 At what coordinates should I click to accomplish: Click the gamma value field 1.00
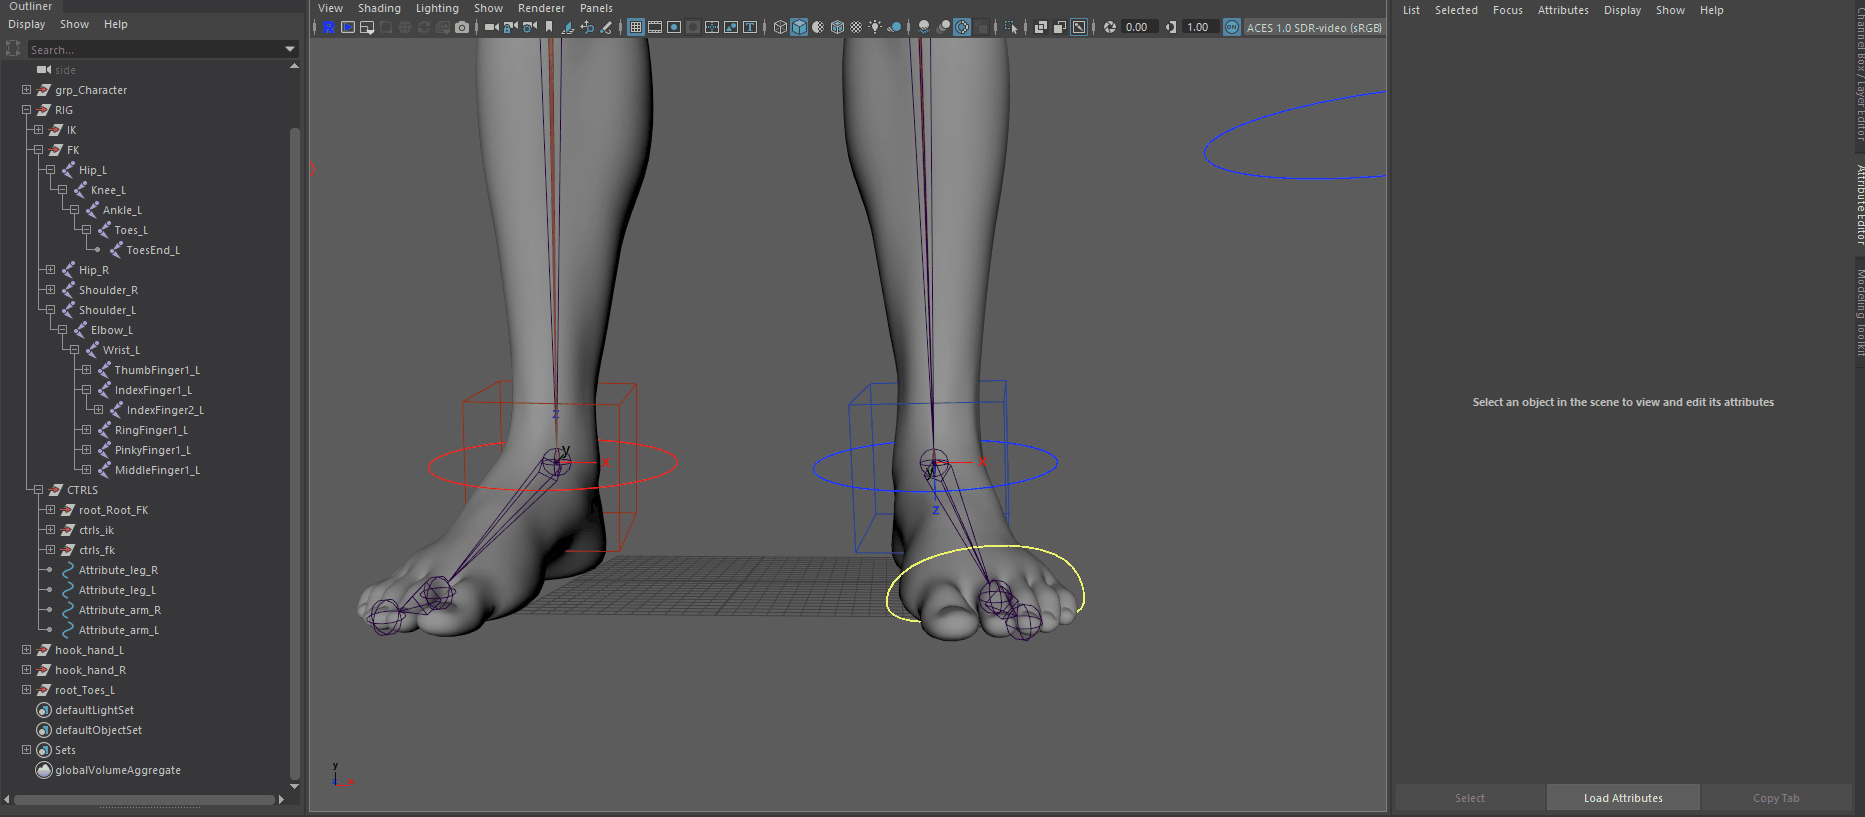(1199, 27)
